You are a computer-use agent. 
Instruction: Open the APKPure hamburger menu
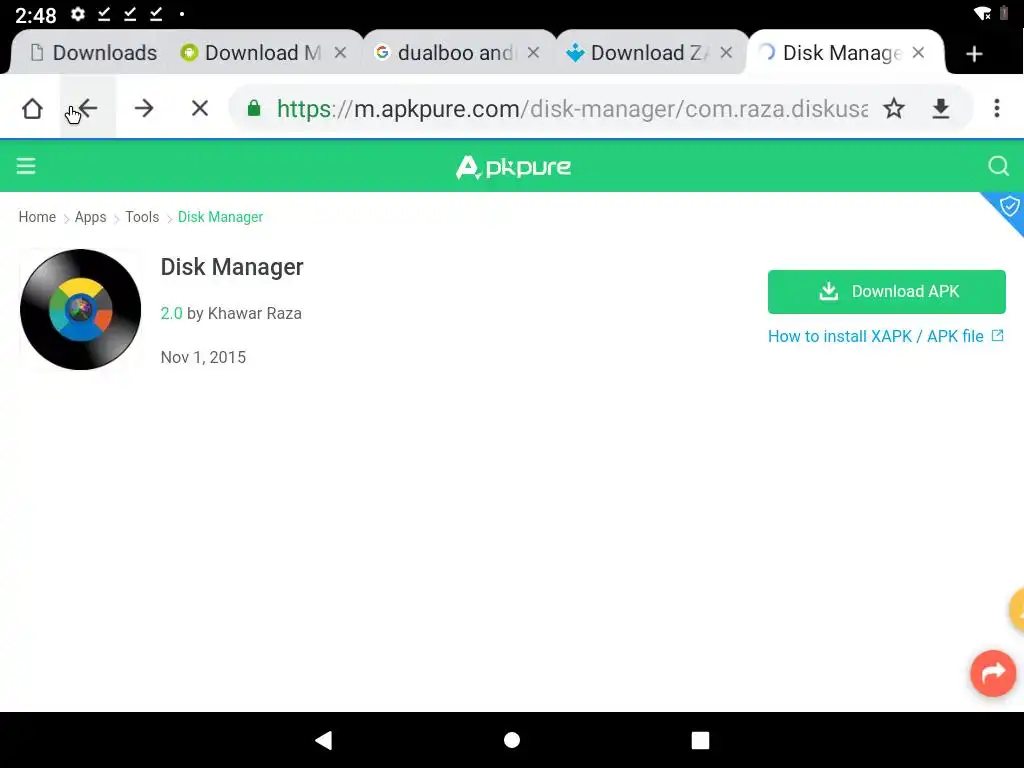coord(26,166)
